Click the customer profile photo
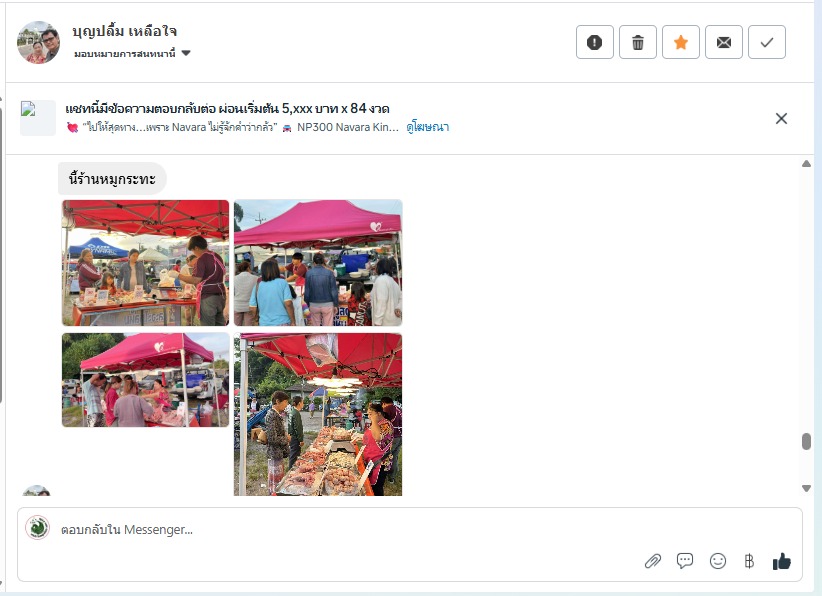 38,42
